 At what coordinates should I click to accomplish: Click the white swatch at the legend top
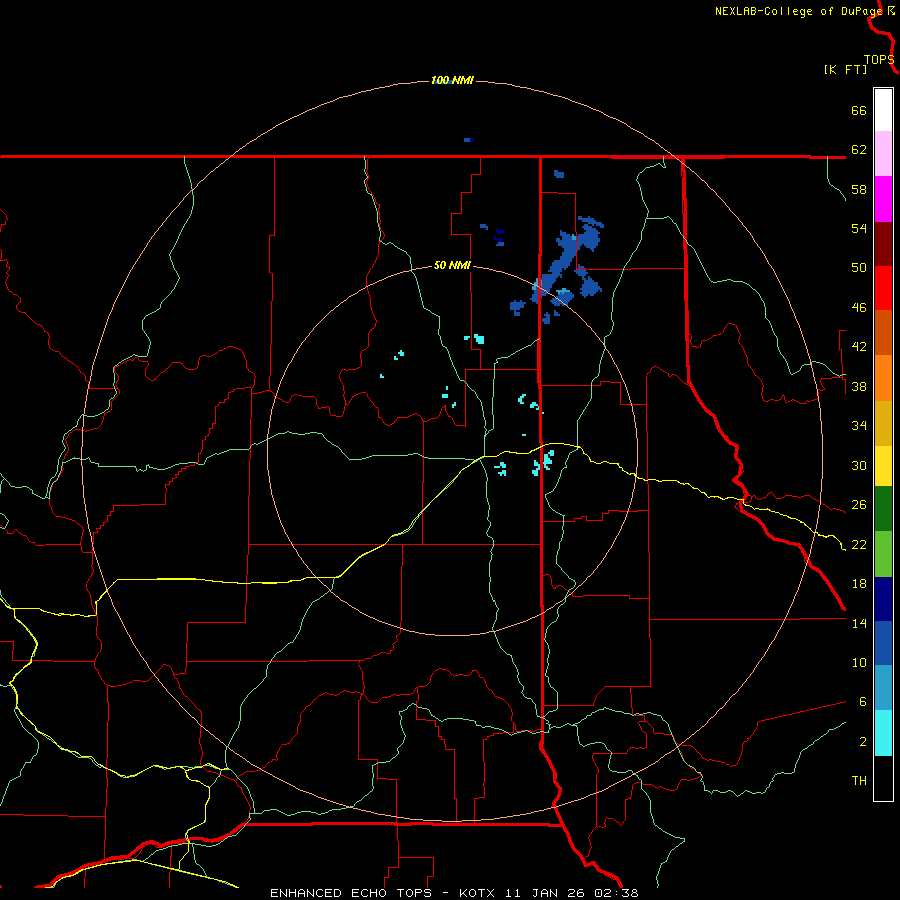point(883,110)
